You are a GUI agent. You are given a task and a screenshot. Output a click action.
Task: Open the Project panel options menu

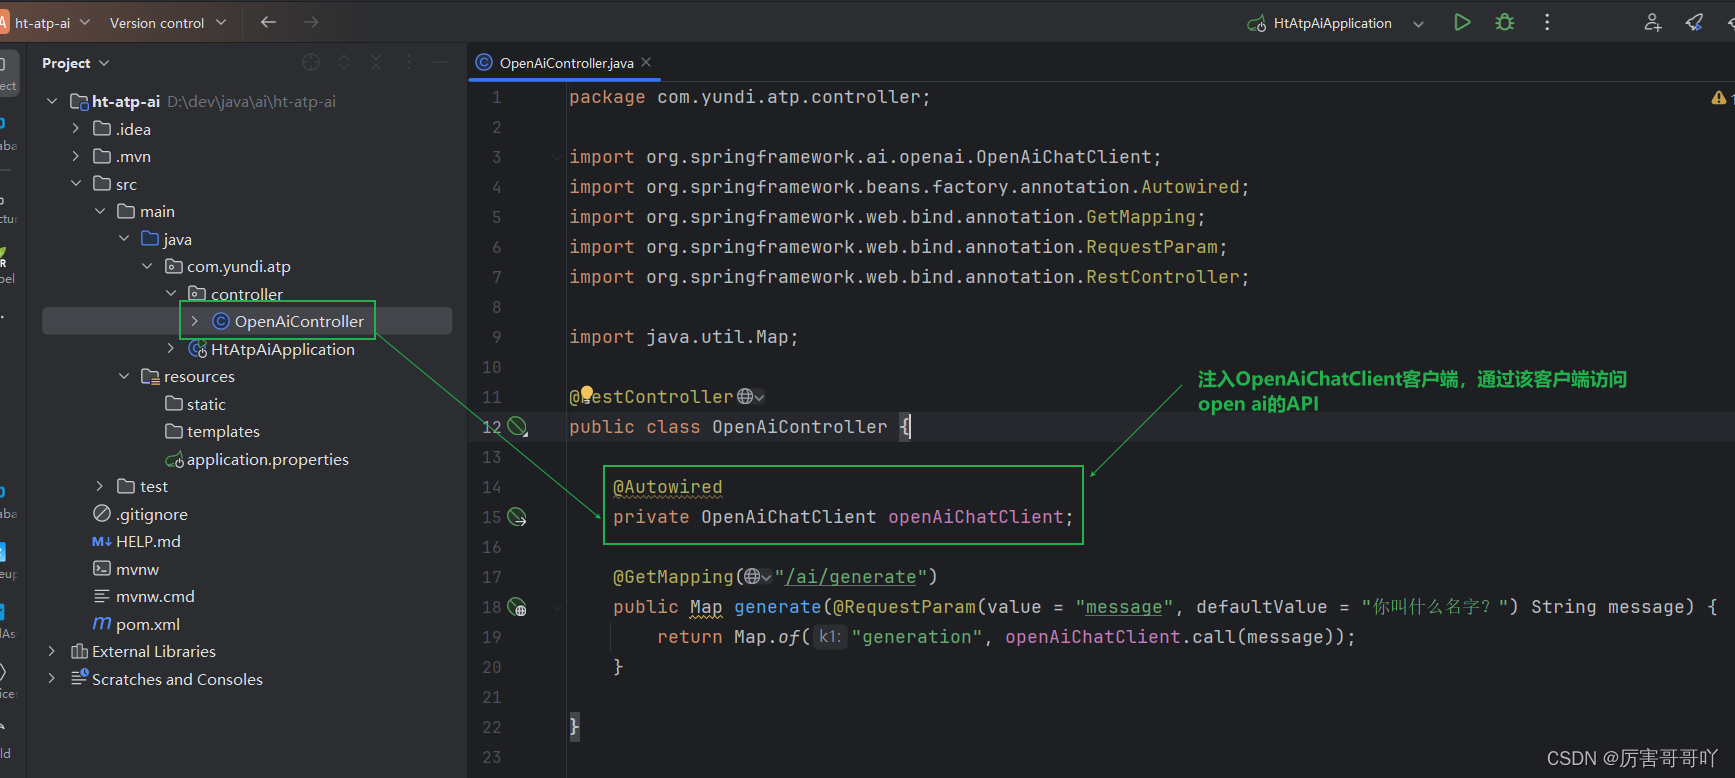pyautogui.click(x=409, y=62)
